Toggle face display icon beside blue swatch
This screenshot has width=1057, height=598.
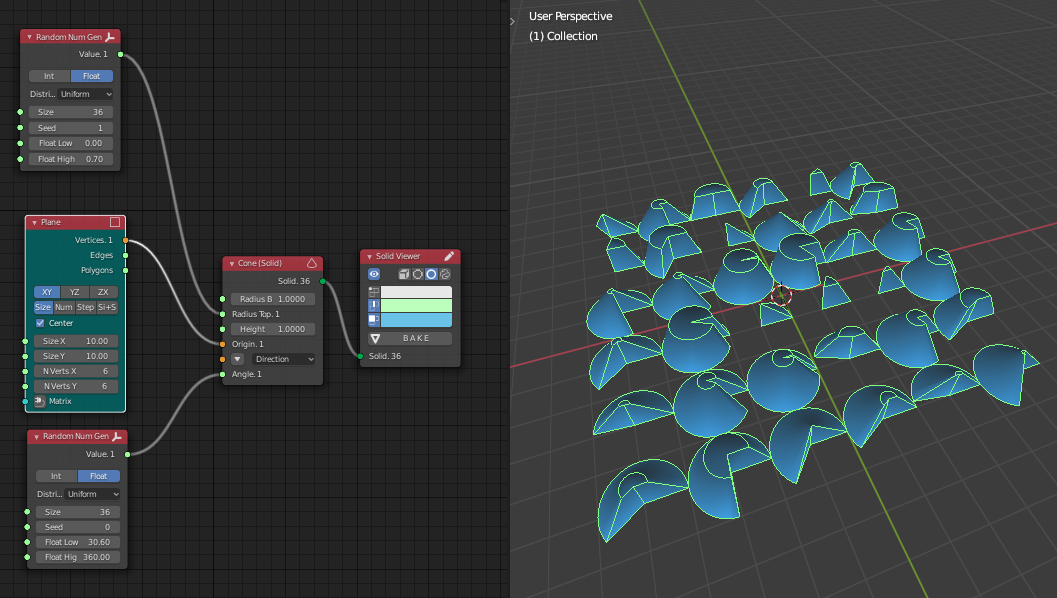pos(373,320)
